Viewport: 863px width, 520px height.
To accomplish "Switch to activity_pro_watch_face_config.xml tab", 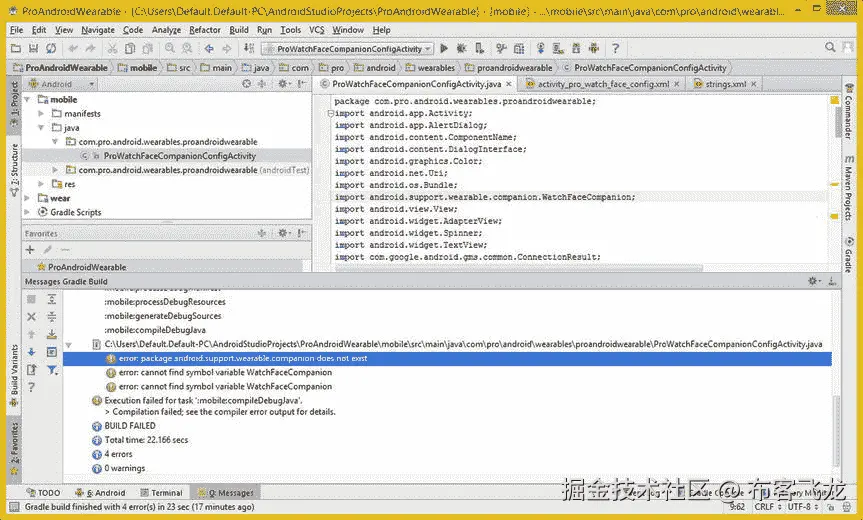I will click(603, 84).
